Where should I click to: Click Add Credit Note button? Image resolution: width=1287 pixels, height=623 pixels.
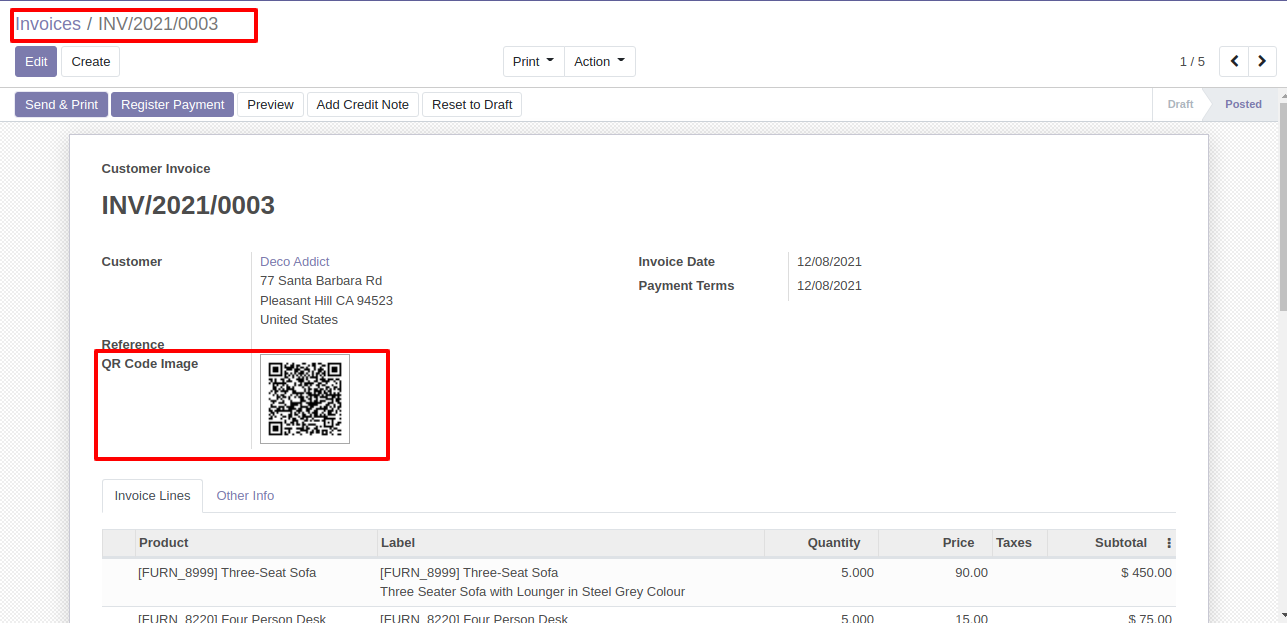point(362,105)
